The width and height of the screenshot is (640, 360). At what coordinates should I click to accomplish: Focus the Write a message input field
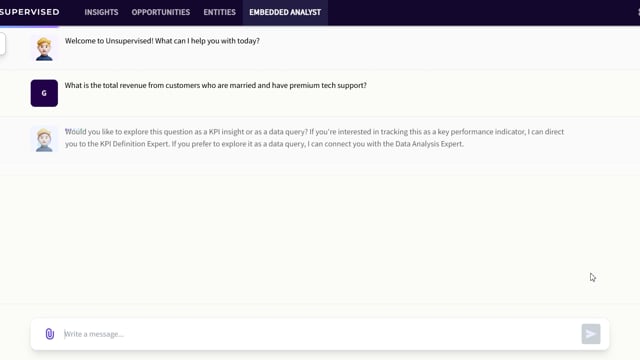coord(320,334)
